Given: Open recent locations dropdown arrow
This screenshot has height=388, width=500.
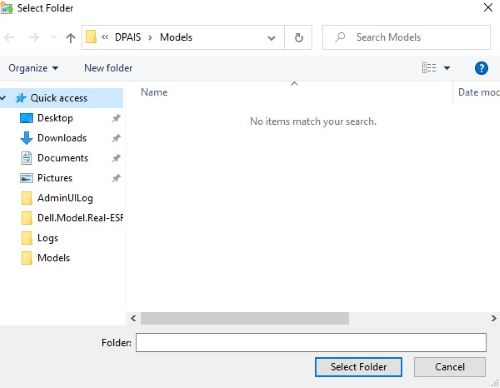Looking at the screenshot, I should [x=53, y=37].
